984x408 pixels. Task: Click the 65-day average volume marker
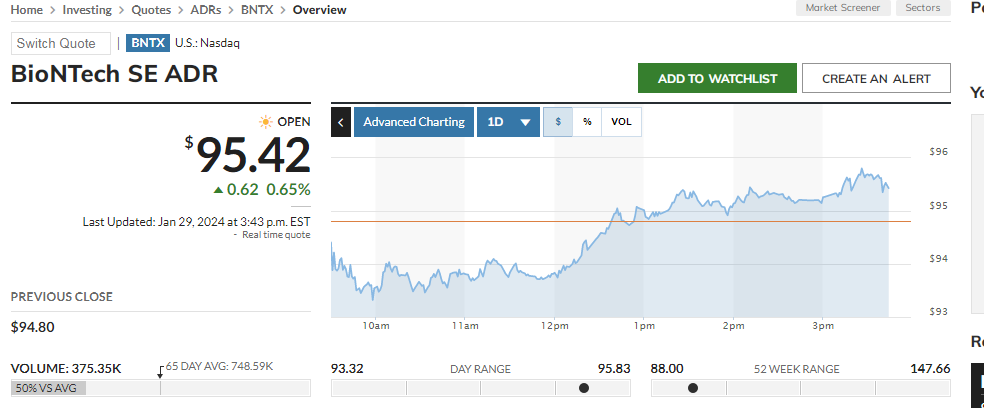coord(160,371)
